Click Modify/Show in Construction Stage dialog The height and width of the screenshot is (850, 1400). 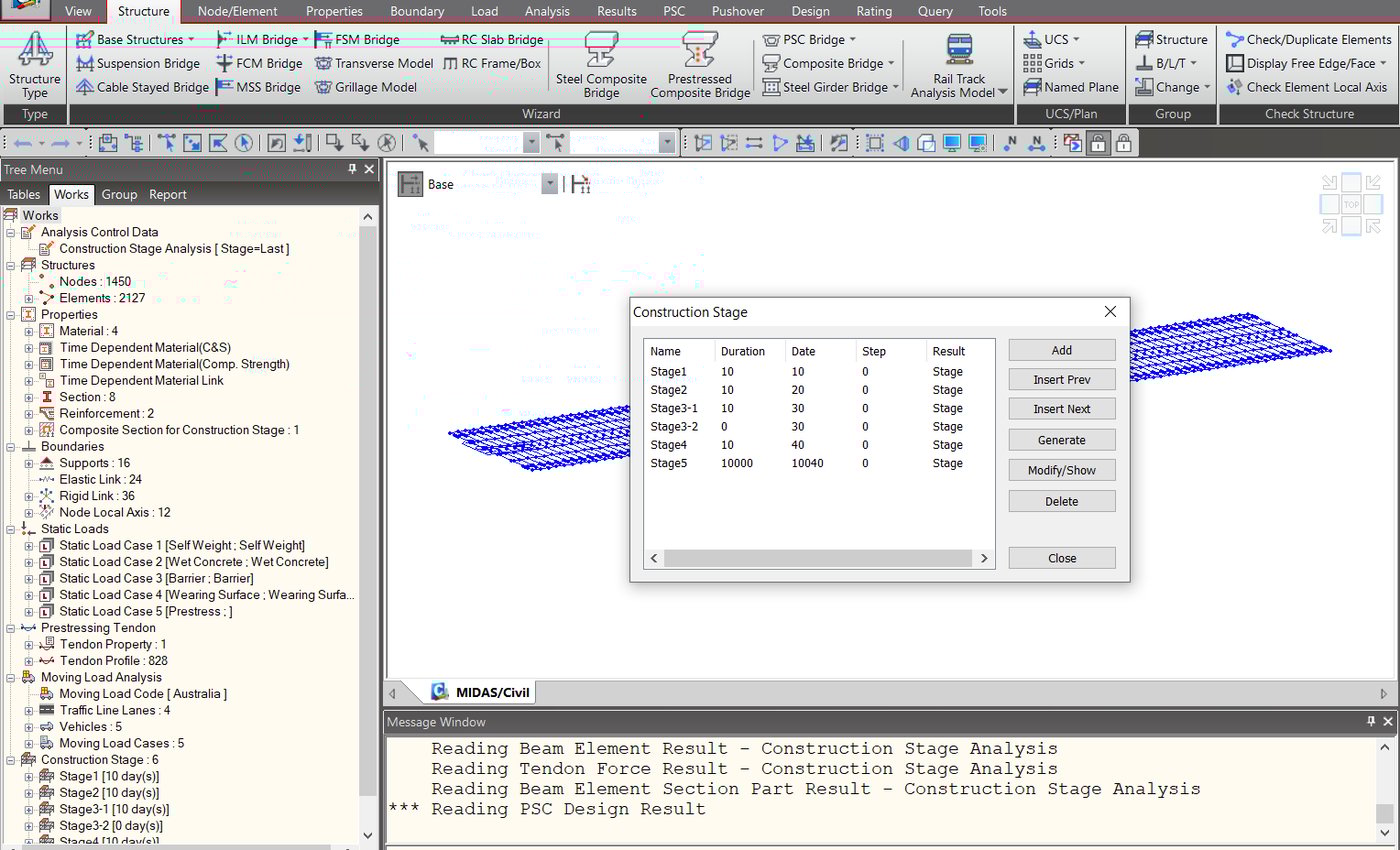[x=1061, y=470]
